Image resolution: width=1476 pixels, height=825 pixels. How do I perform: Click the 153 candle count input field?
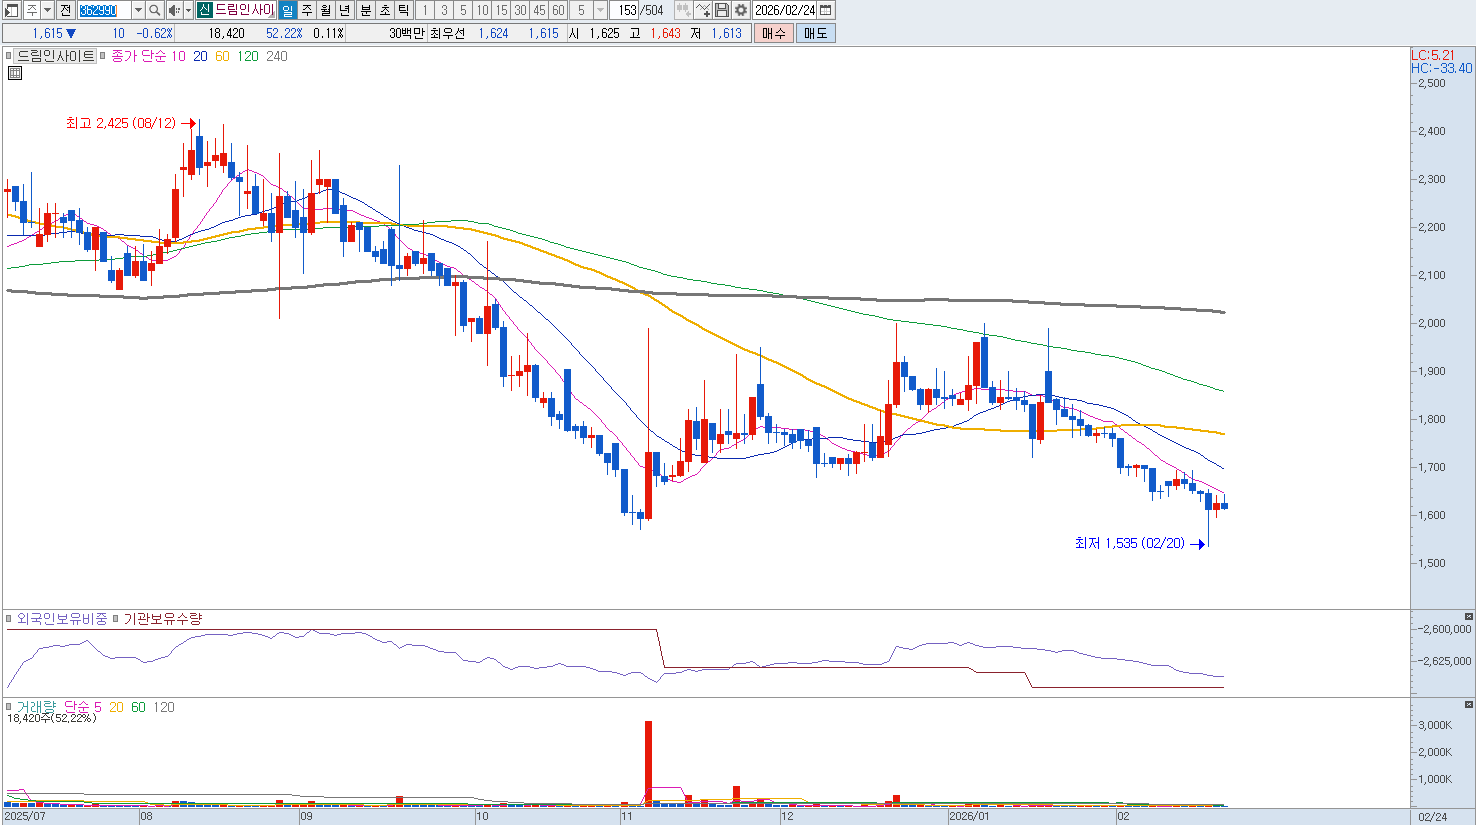(627, 10)
